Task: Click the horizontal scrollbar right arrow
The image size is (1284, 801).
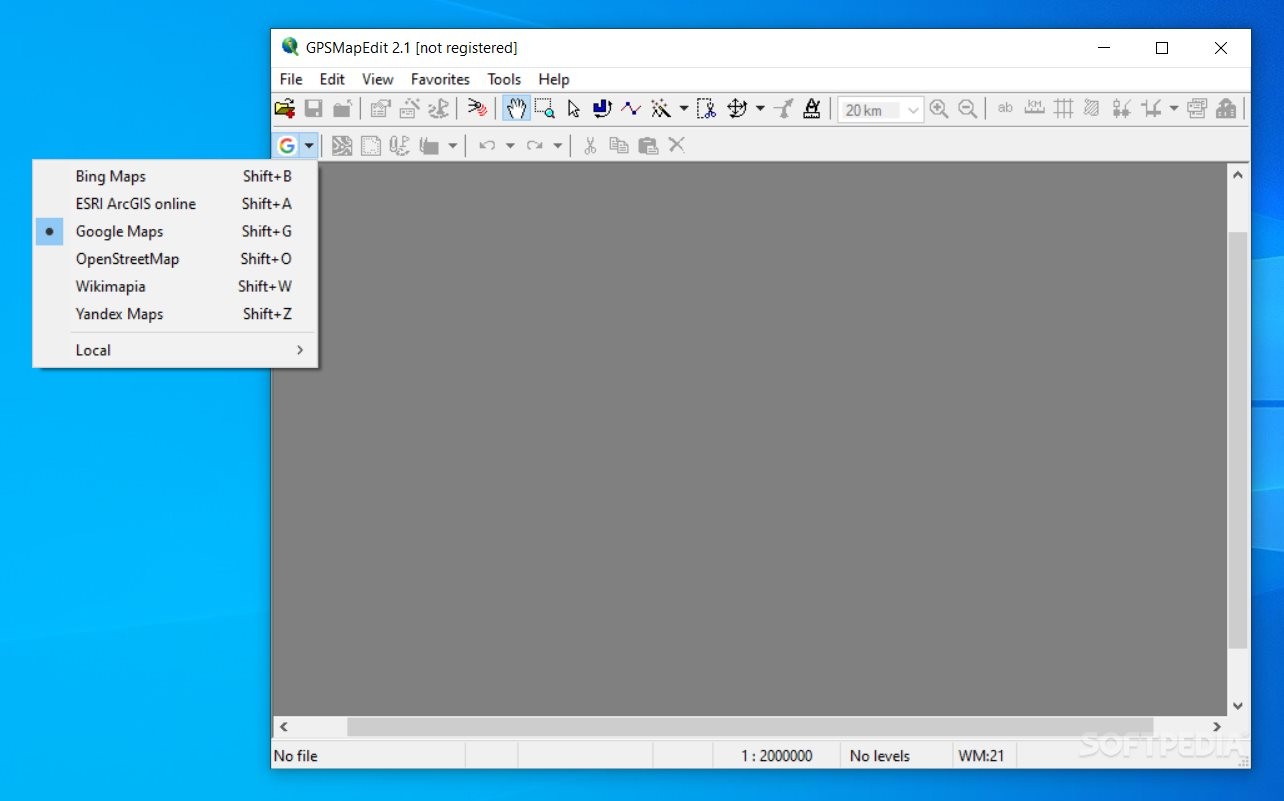Action: click(1217, 727)
